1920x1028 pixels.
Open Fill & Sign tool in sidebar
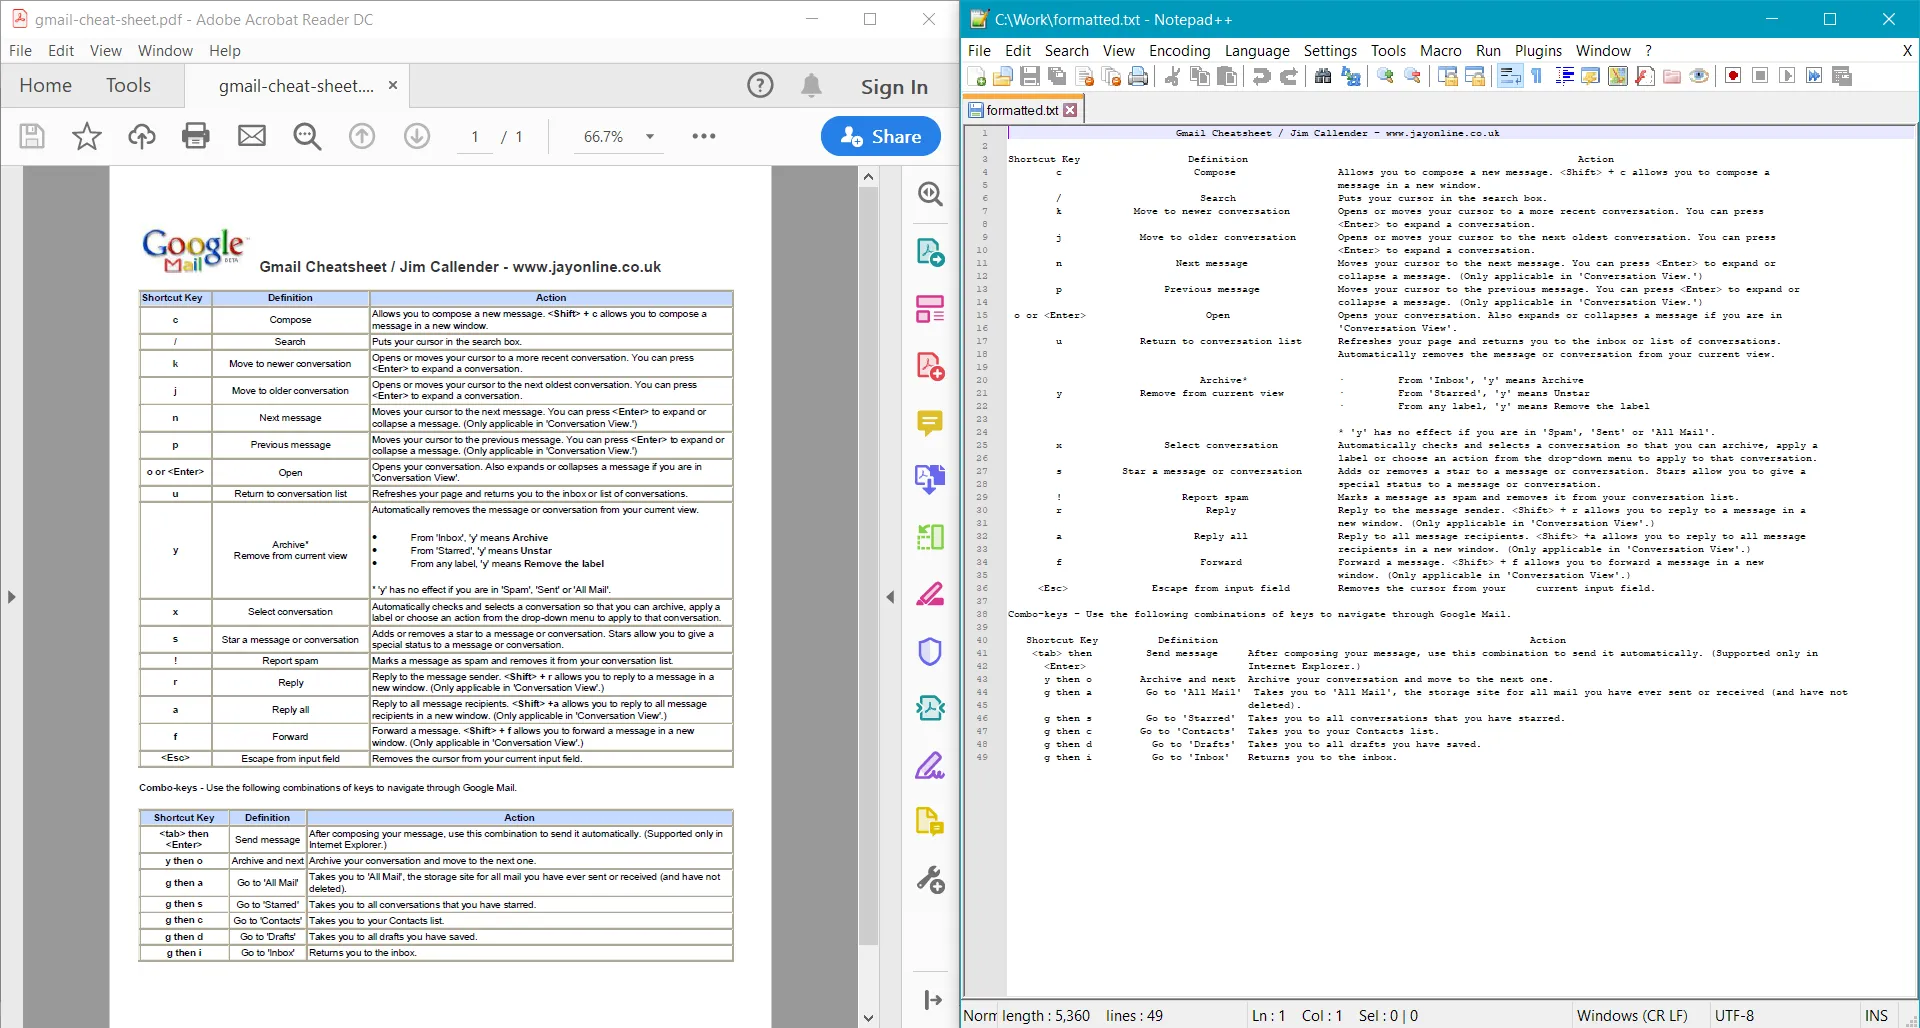(930, 766)
